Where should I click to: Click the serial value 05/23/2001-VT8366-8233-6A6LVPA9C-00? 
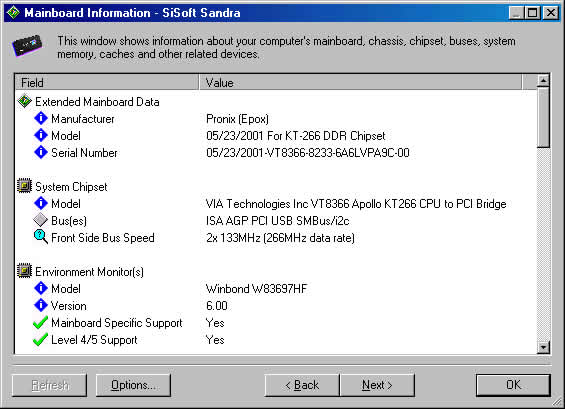(308, 153)
